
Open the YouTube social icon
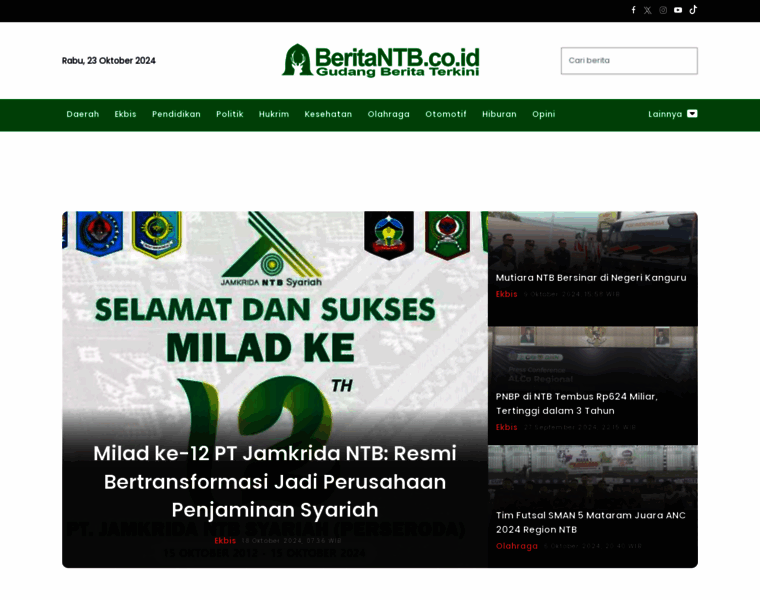click(x=678, y=10)
